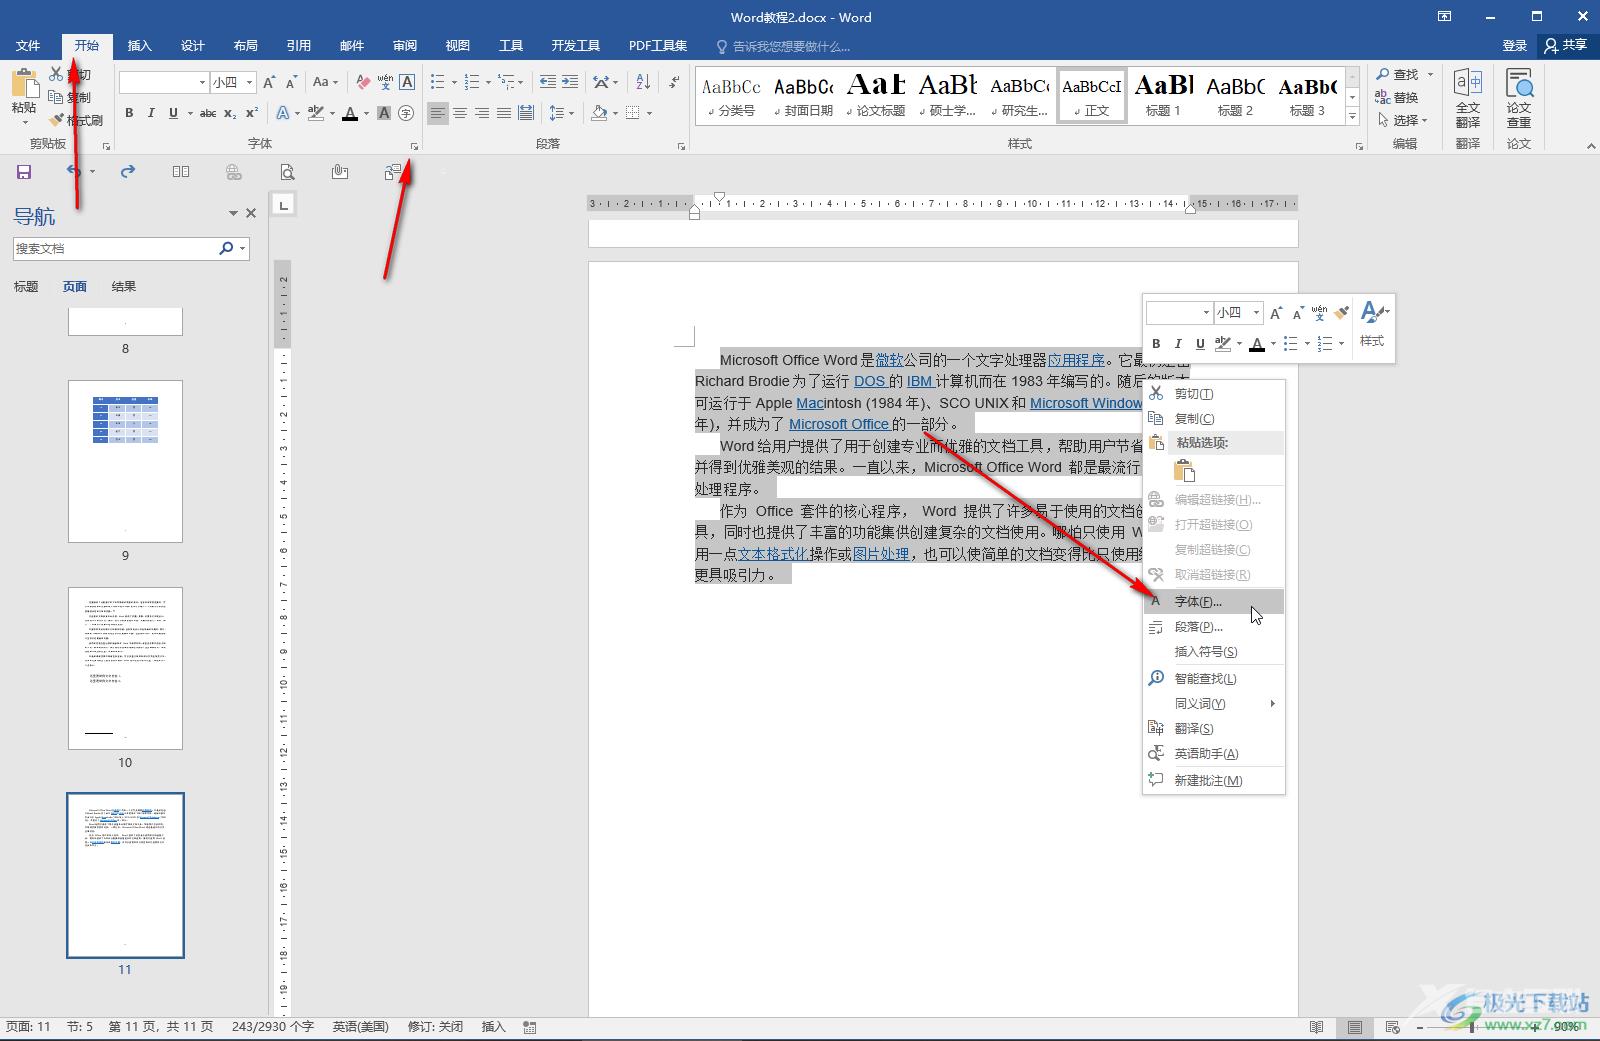Toggle bold in the ribbon
The width and height of the screenshot is (1600, 1041).
pos(129,113)
